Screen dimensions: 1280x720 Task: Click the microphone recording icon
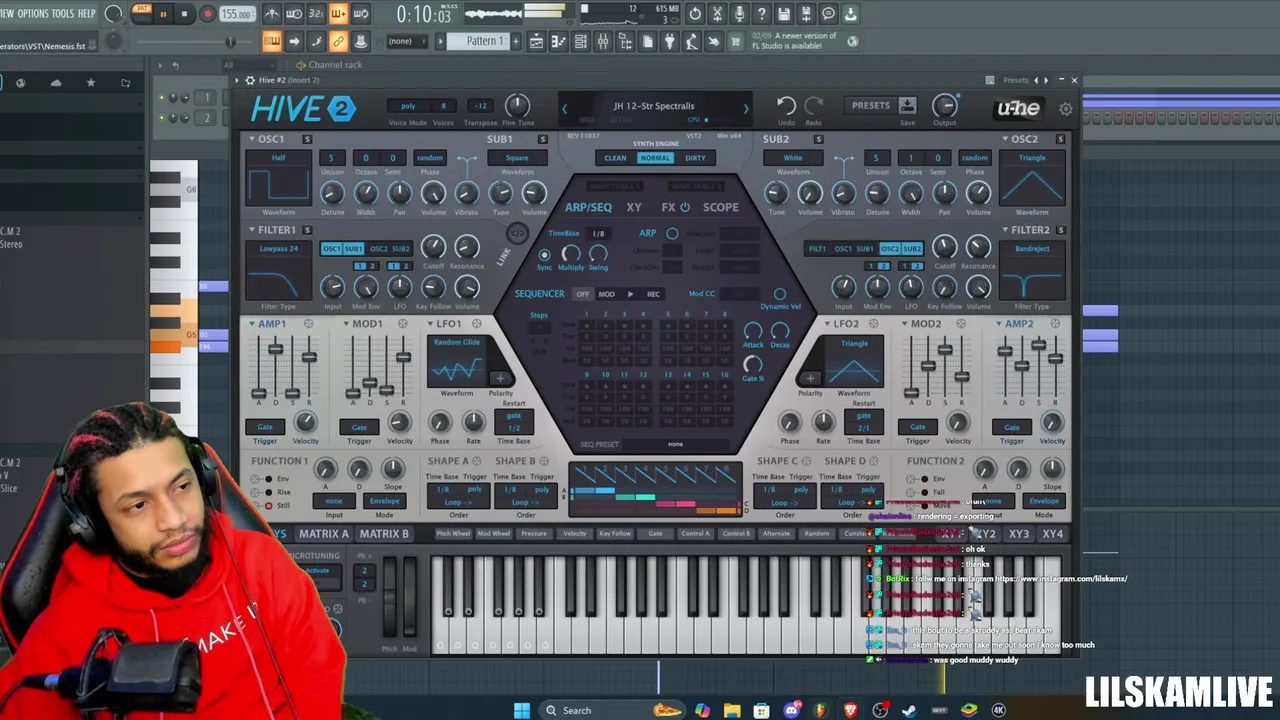point(739,14)
